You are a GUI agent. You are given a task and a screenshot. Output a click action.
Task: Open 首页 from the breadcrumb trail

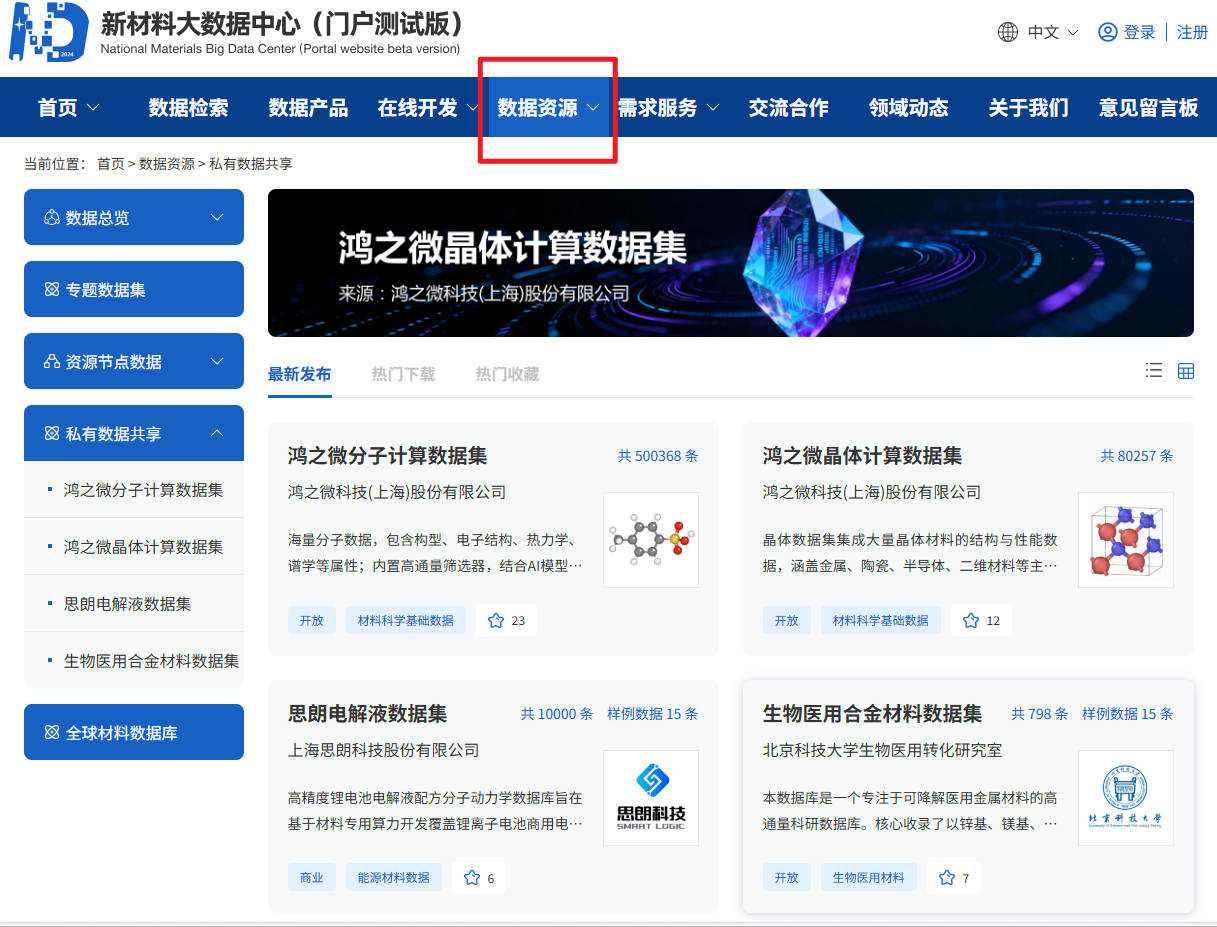click(x=111, y=162)
